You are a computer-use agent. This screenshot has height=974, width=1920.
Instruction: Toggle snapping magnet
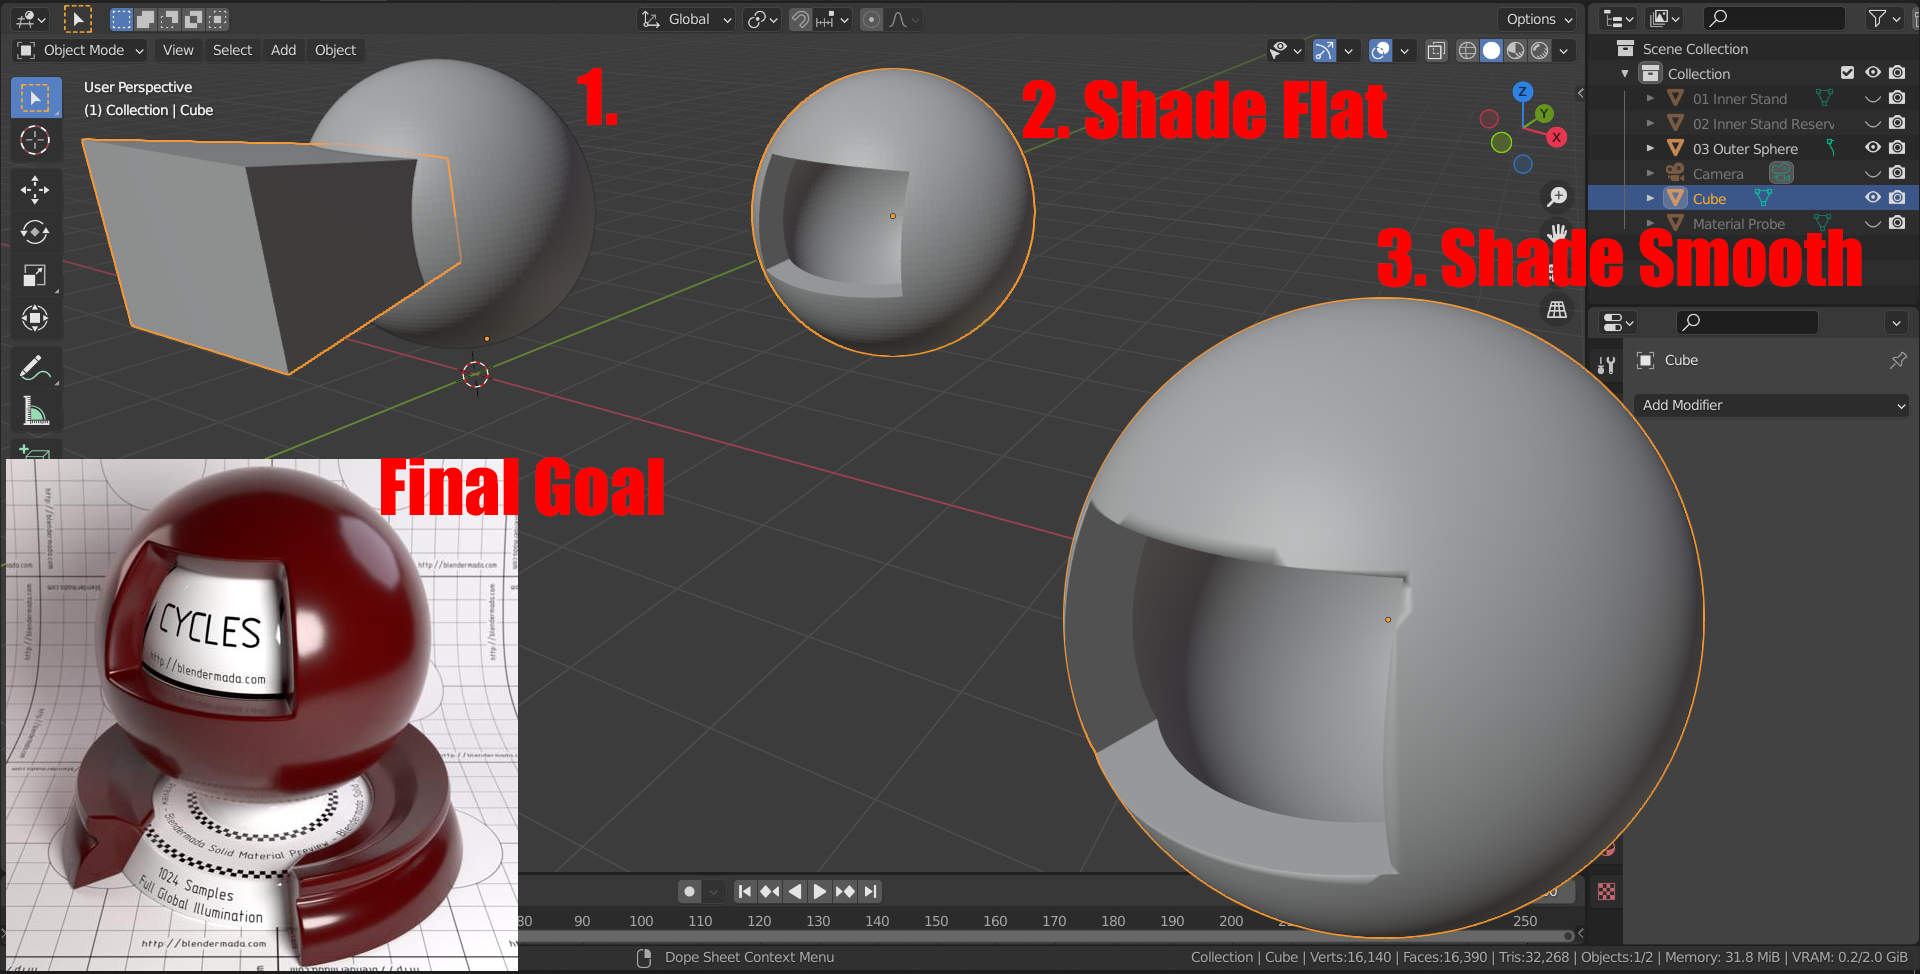[x=800, y=19]
